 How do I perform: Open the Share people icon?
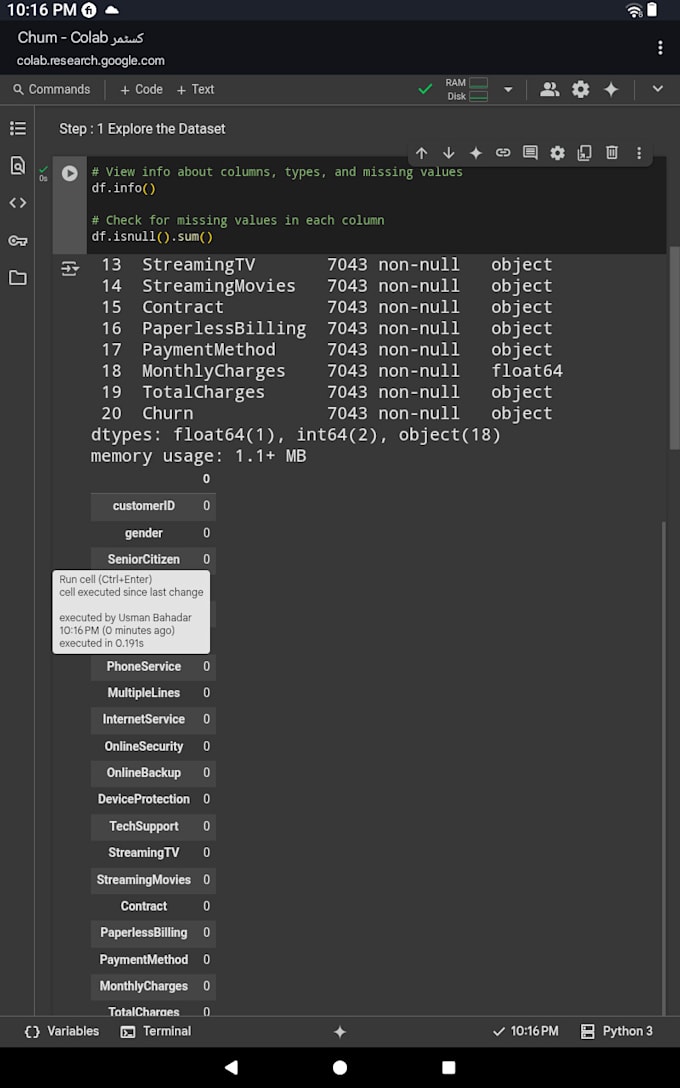point(549,89)
